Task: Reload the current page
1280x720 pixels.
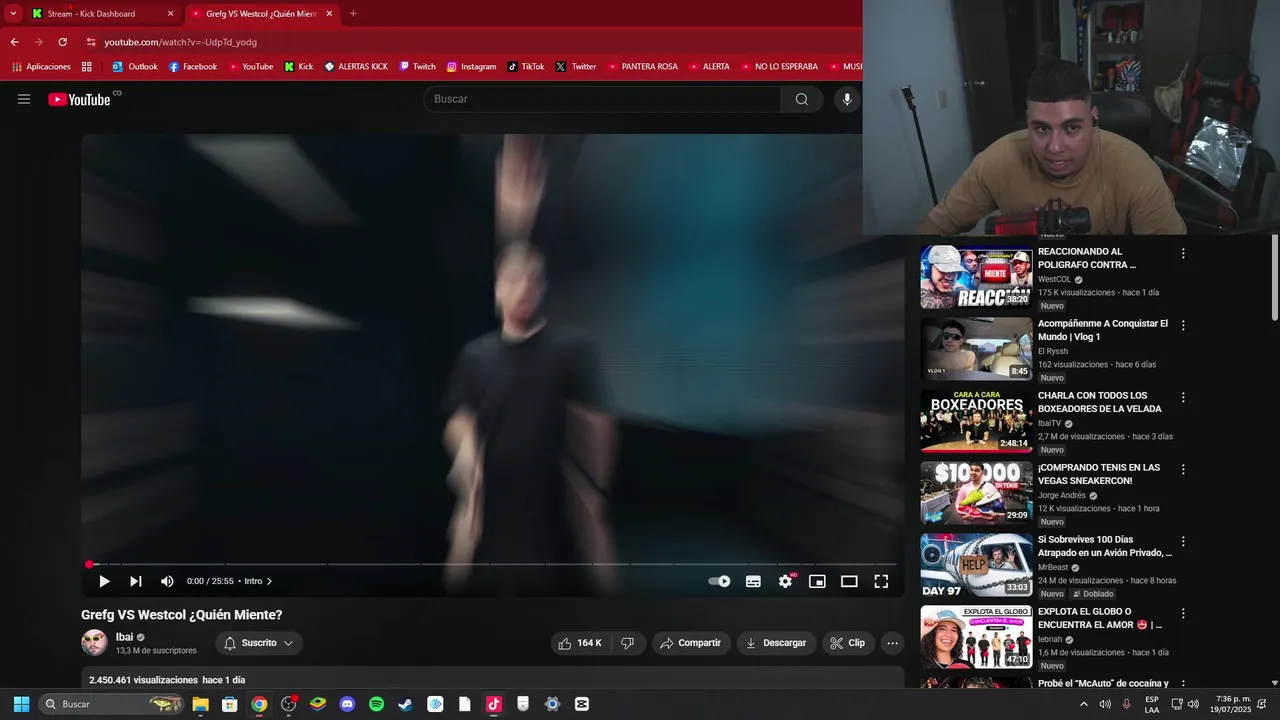Action: point(62,42)
